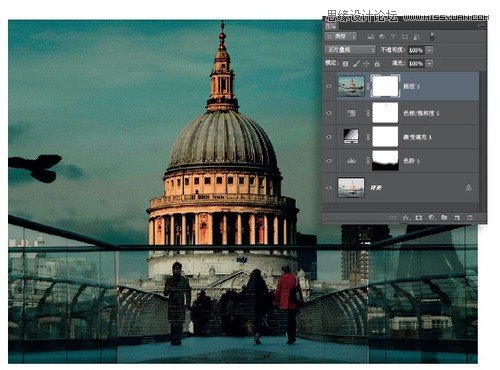Create a new layer icon
This screenshot has height=370, width=500.
click(x=457, y=218)
